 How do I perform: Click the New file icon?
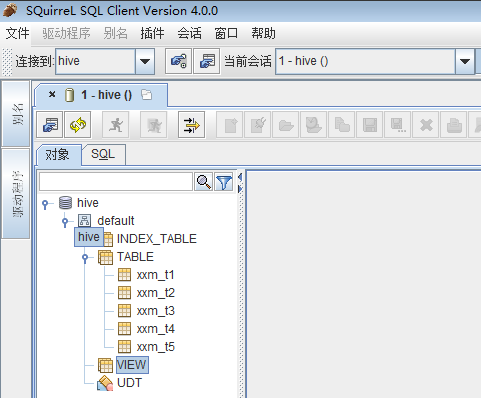click(230, 125)
